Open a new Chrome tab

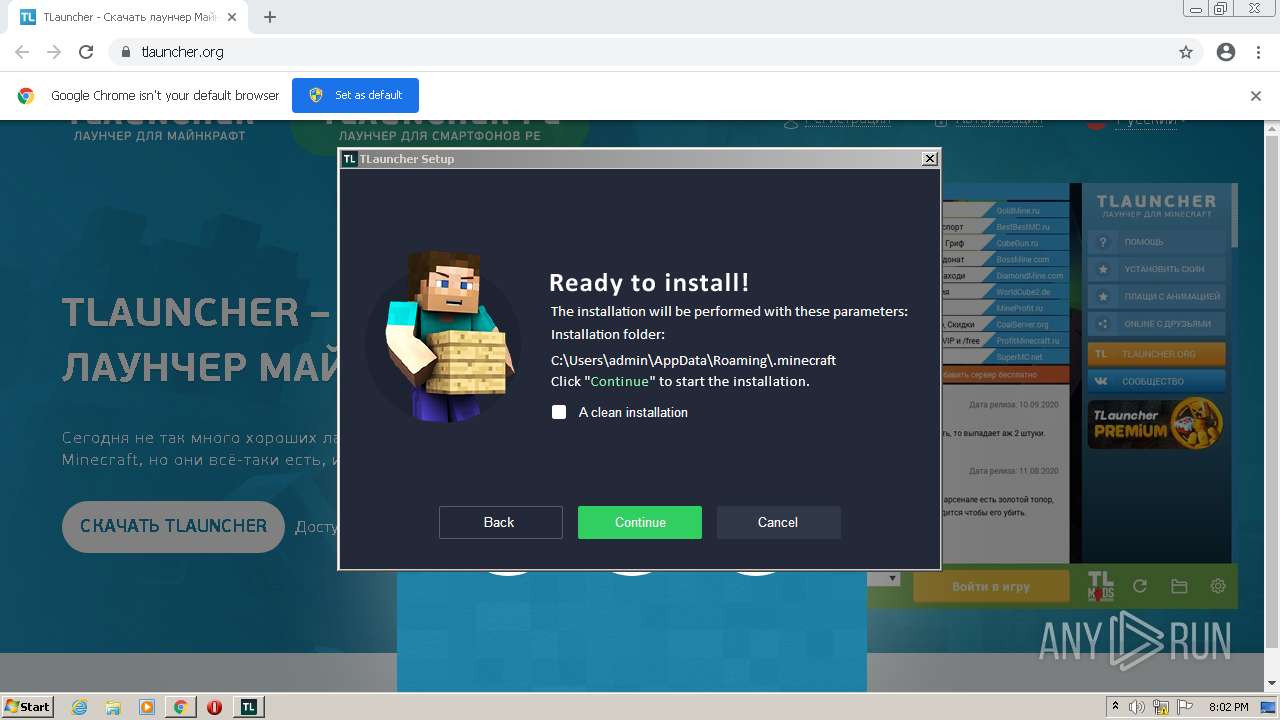[269, 17]
